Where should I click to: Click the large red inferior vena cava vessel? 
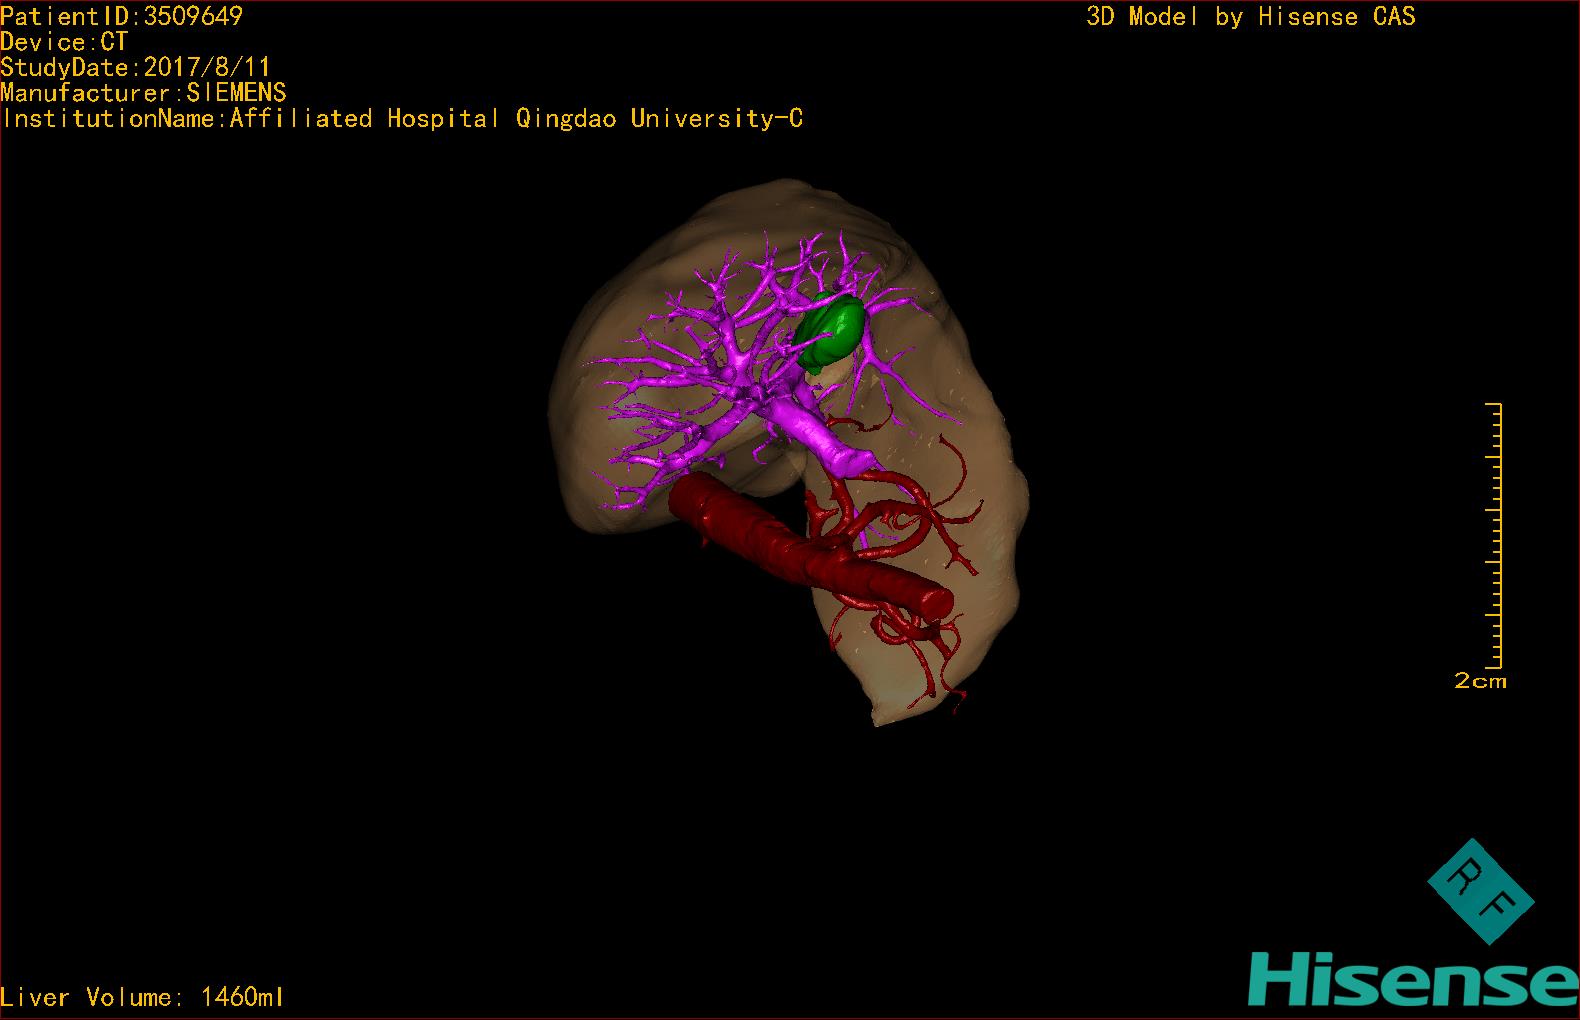point(810,546)
